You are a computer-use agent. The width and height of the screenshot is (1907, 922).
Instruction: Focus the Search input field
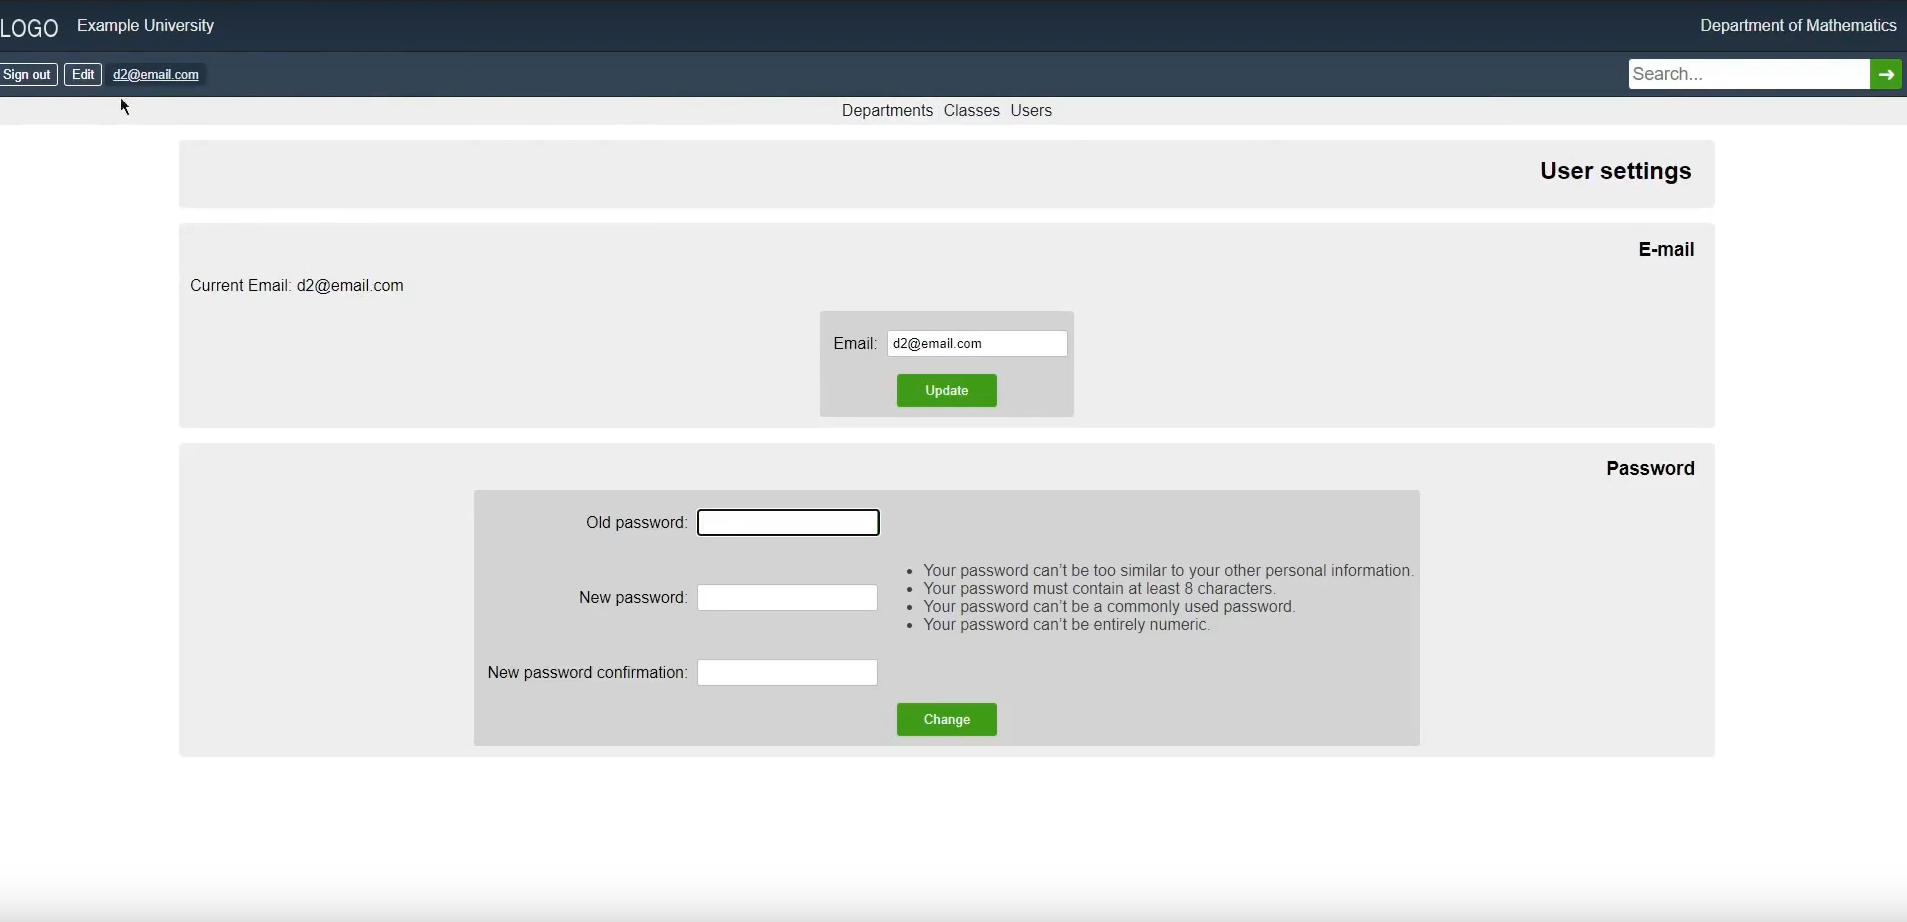pyautogui.click(x=1749, y=74)
